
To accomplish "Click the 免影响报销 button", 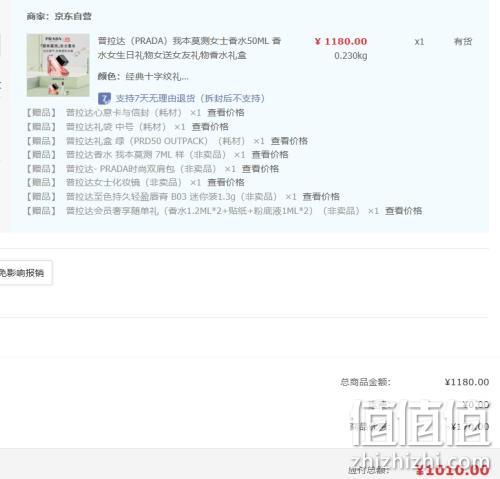I will [25, 273].
